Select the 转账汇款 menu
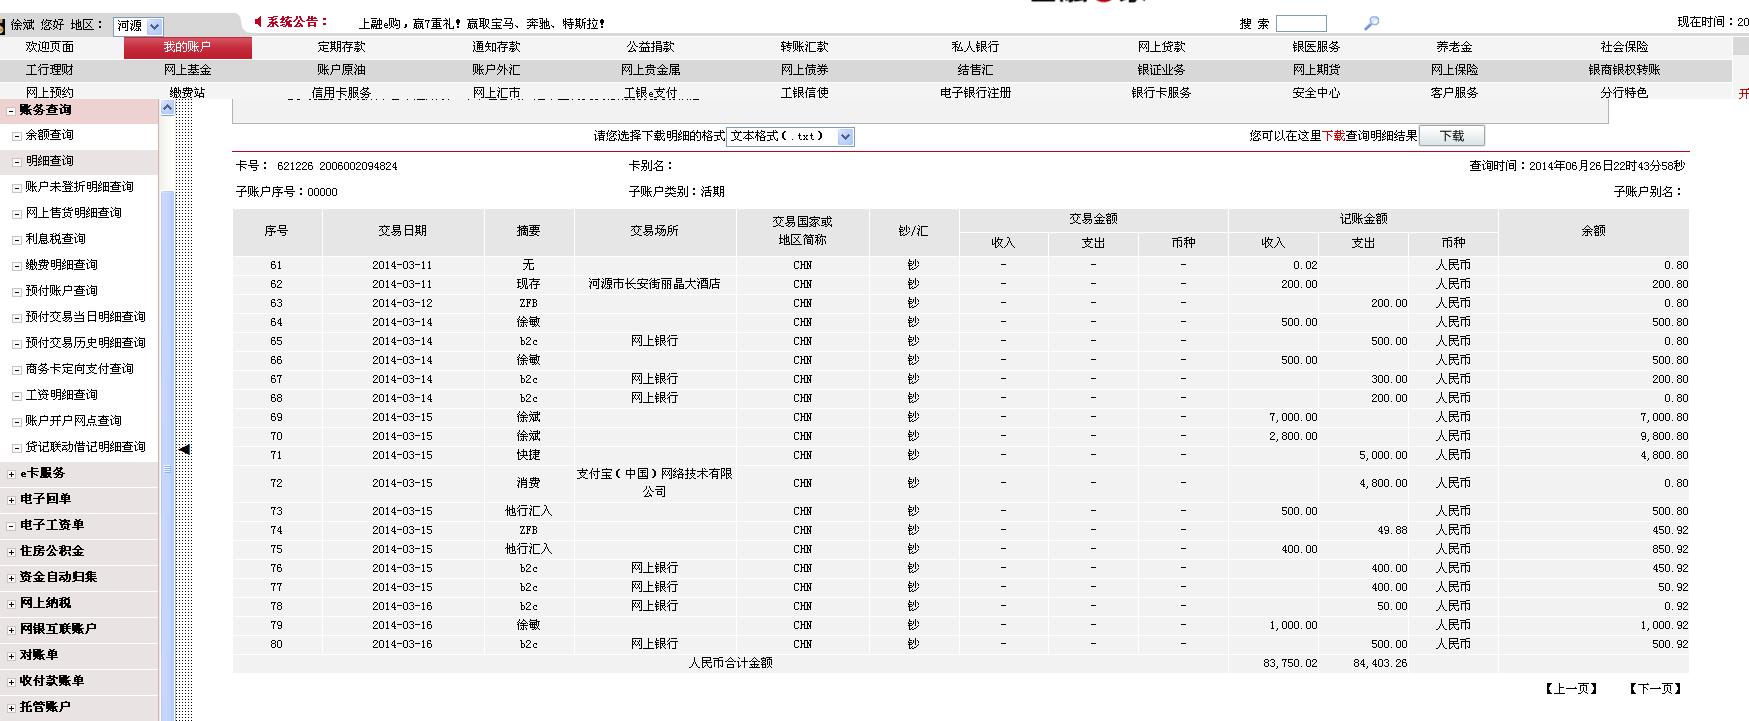 click(x=804, y=47)
